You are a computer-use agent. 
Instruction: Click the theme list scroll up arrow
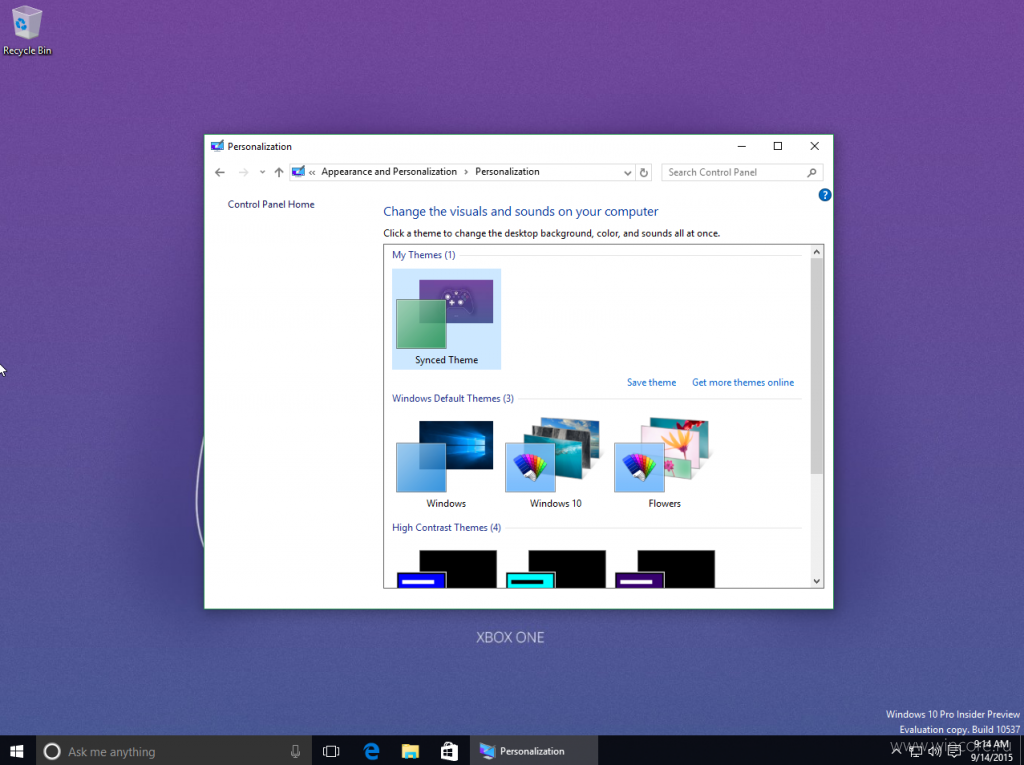[x=816, y=252]
